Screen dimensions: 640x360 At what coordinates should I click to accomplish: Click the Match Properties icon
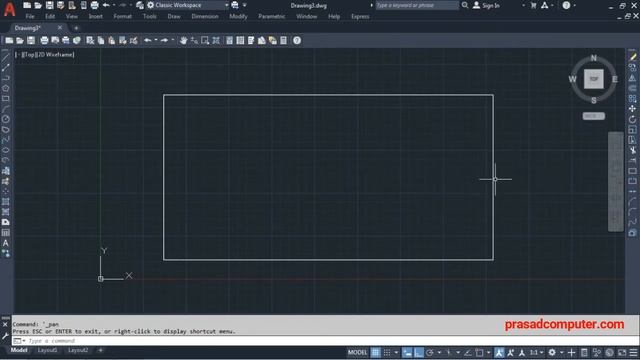pos(133,40)
